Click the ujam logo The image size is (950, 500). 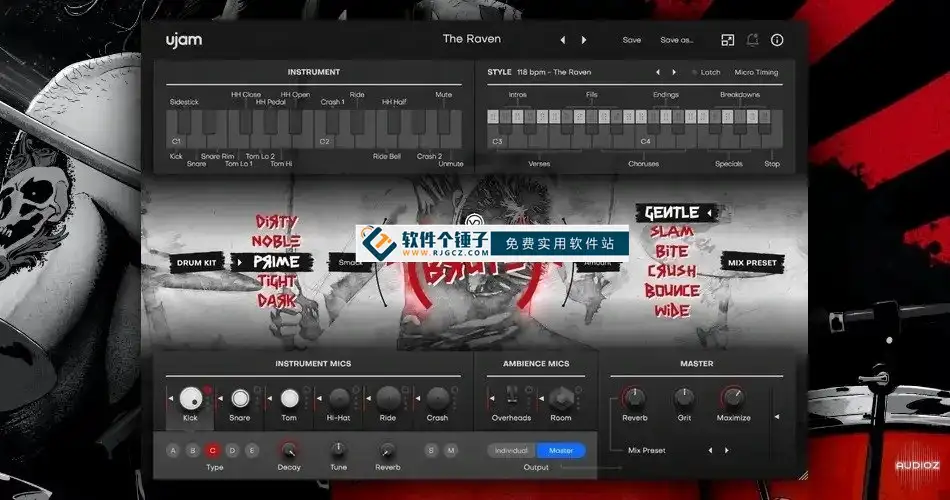click(x=184, y=40)
